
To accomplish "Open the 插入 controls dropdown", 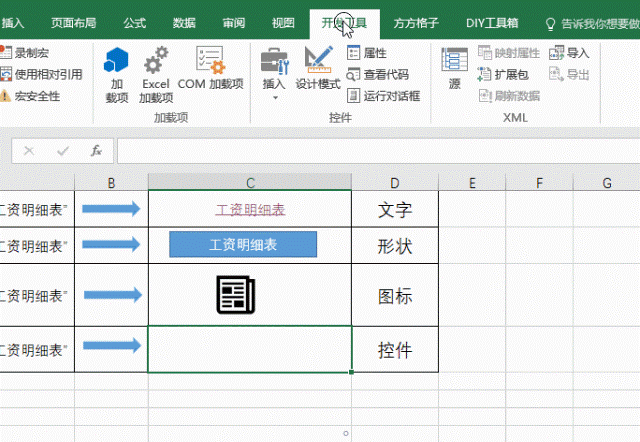I will click(274, 72).
